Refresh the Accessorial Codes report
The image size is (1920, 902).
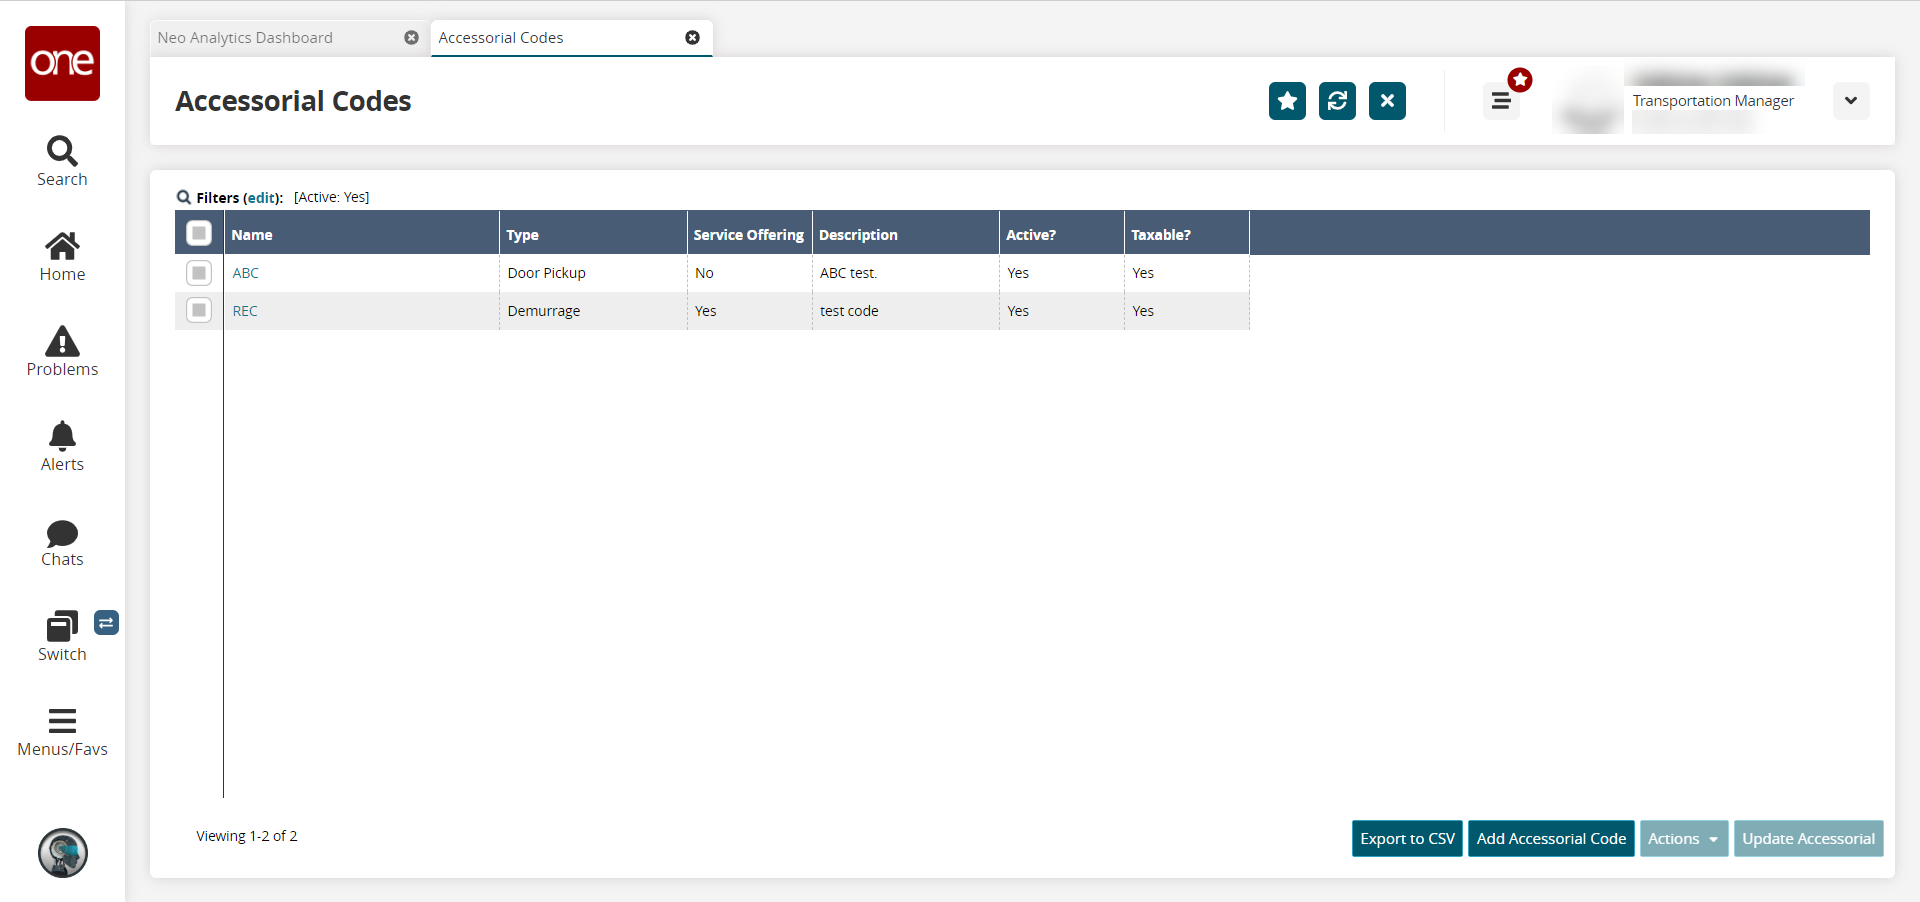(x=1337, y=101)
